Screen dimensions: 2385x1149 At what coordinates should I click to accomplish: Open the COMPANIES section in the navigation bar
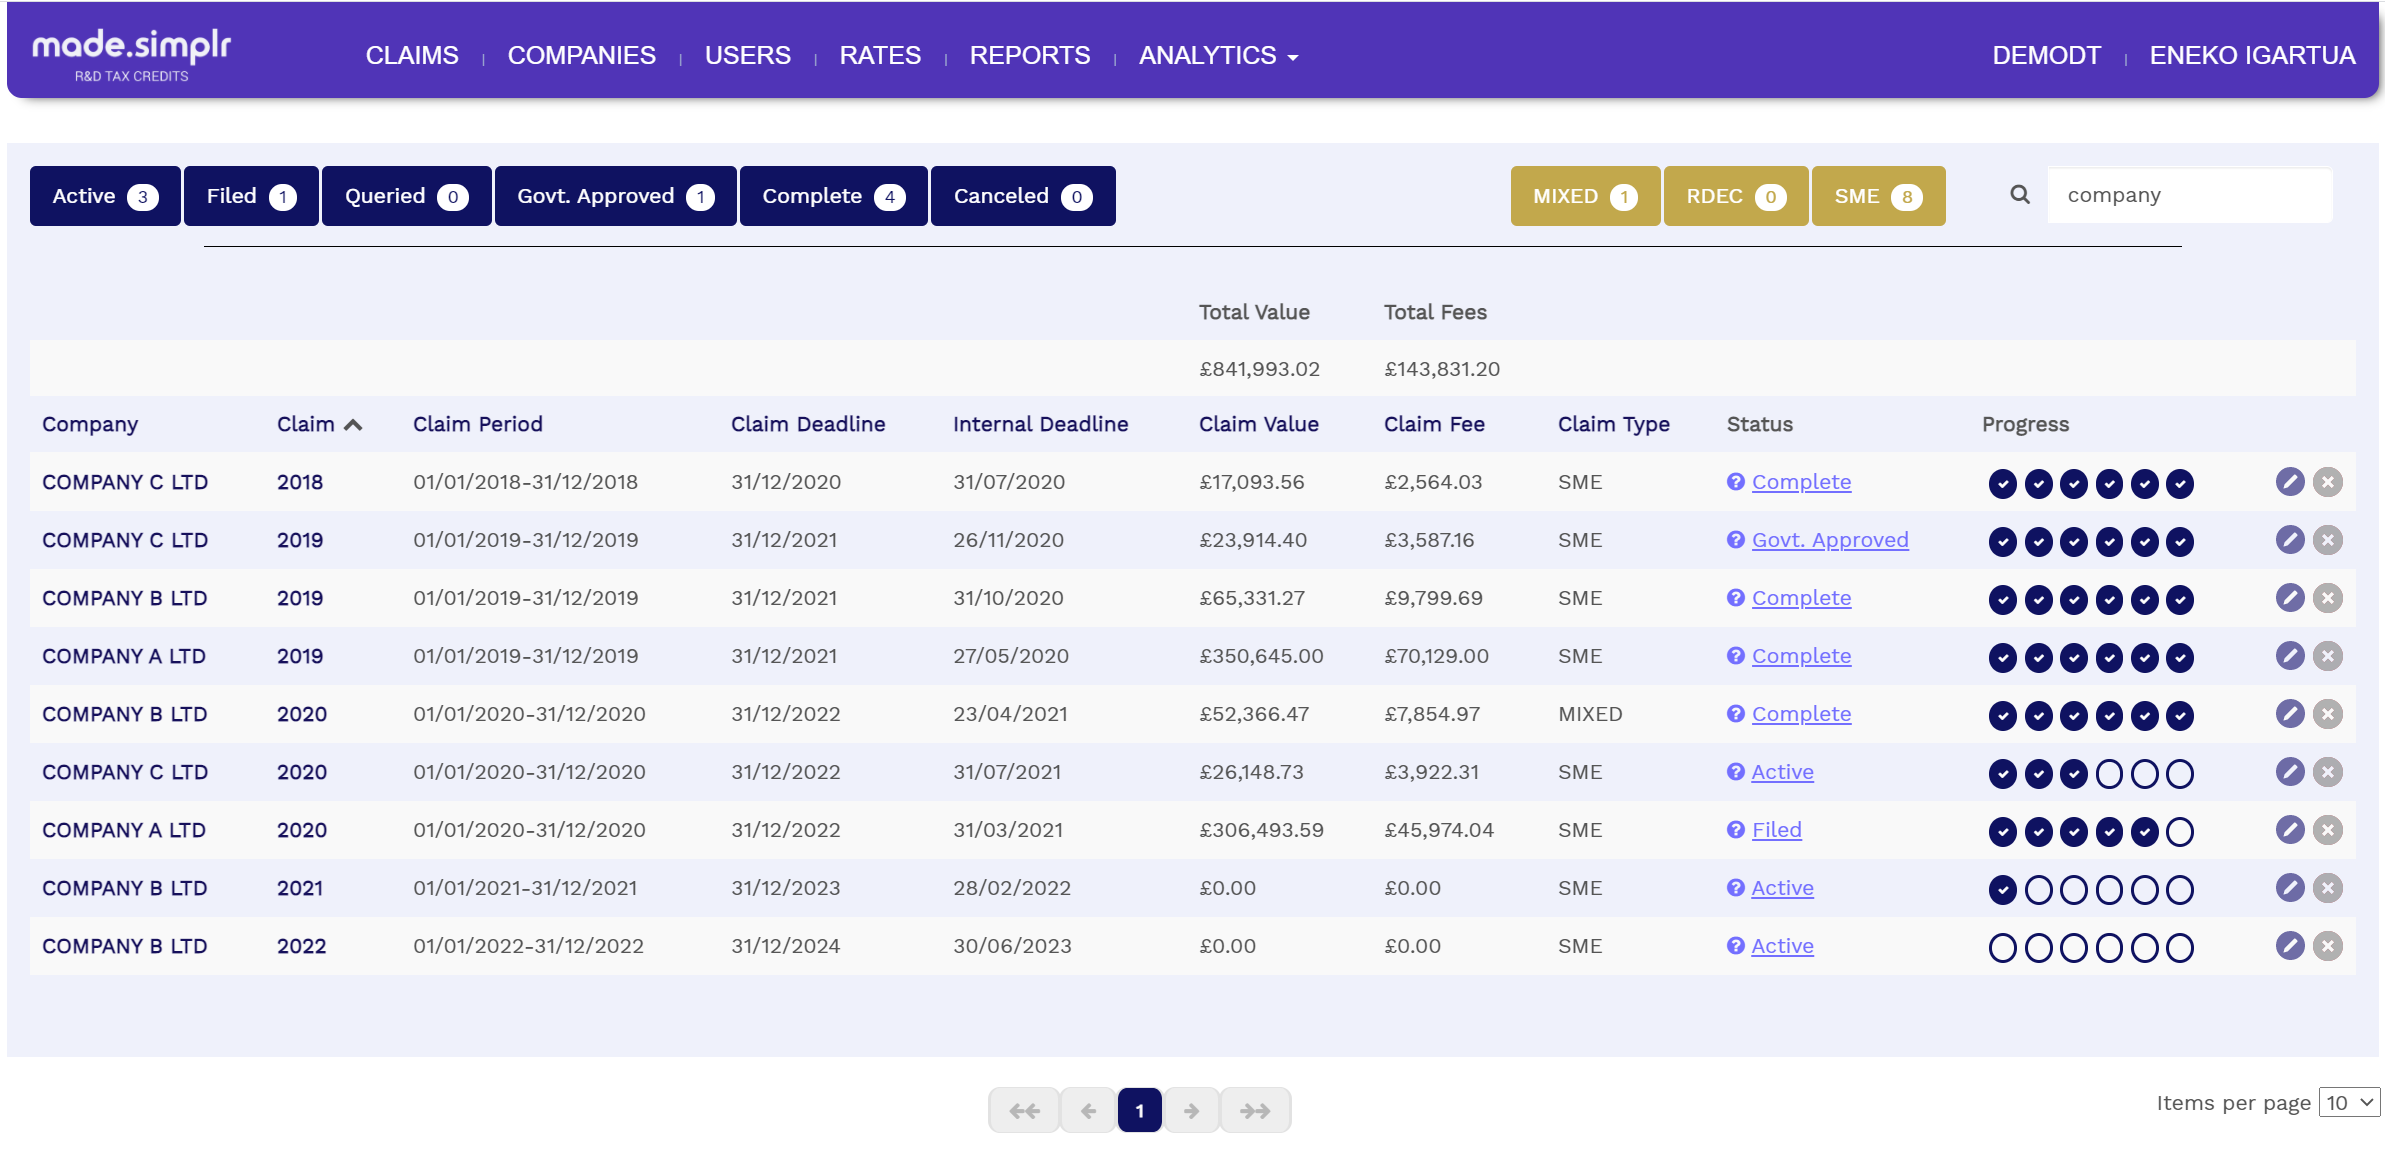581,55
